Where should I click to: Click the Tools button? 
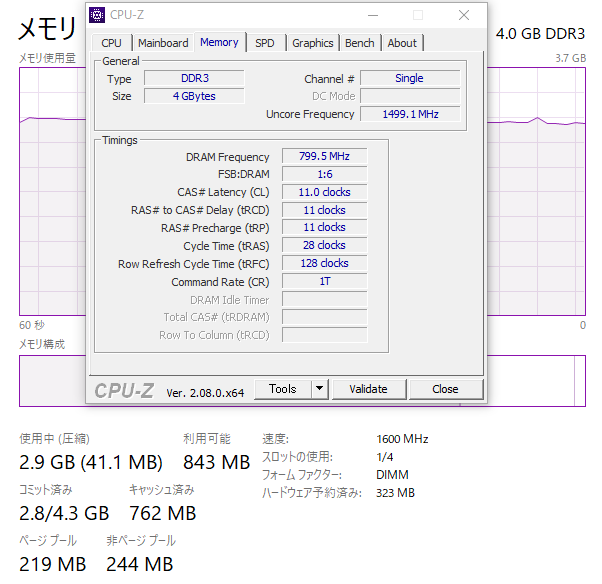[283, 389]
